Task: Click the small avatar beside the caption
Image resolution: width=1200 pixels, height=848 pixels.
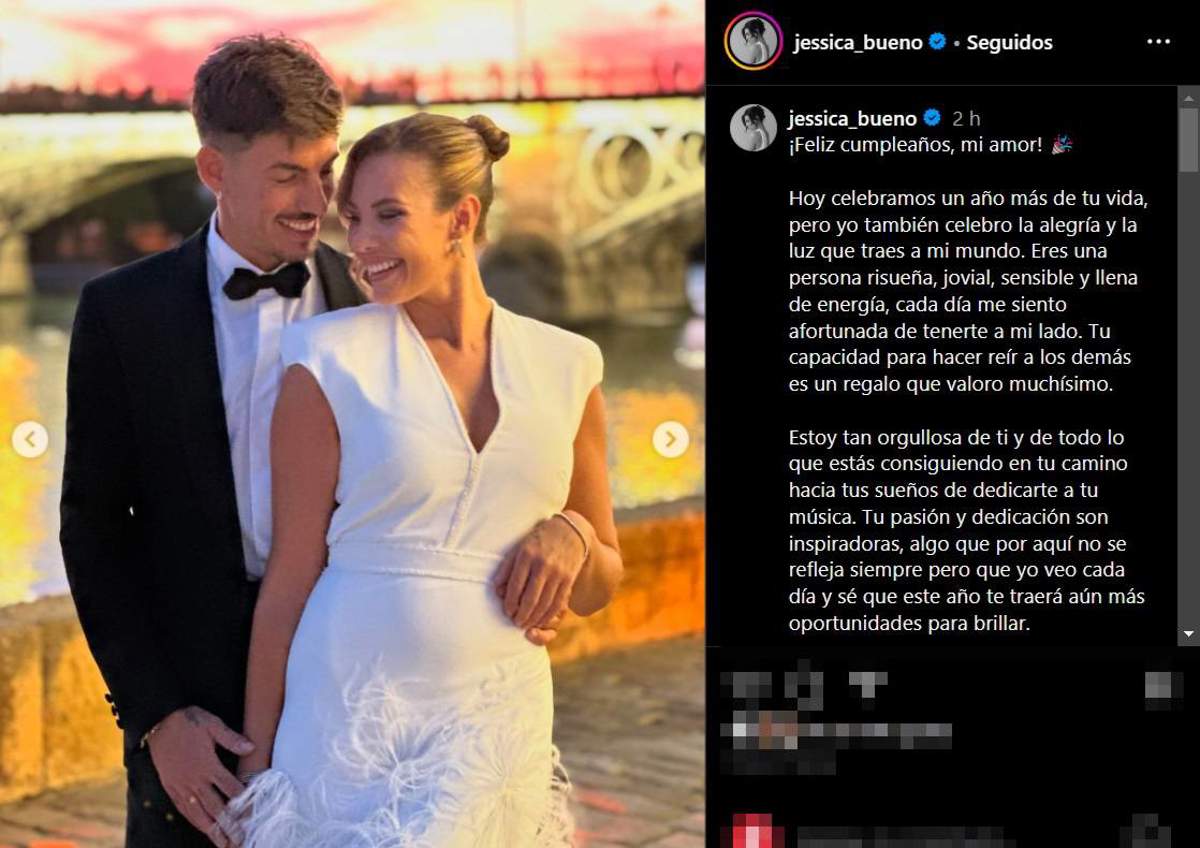Action: click(x=753, y=127)
